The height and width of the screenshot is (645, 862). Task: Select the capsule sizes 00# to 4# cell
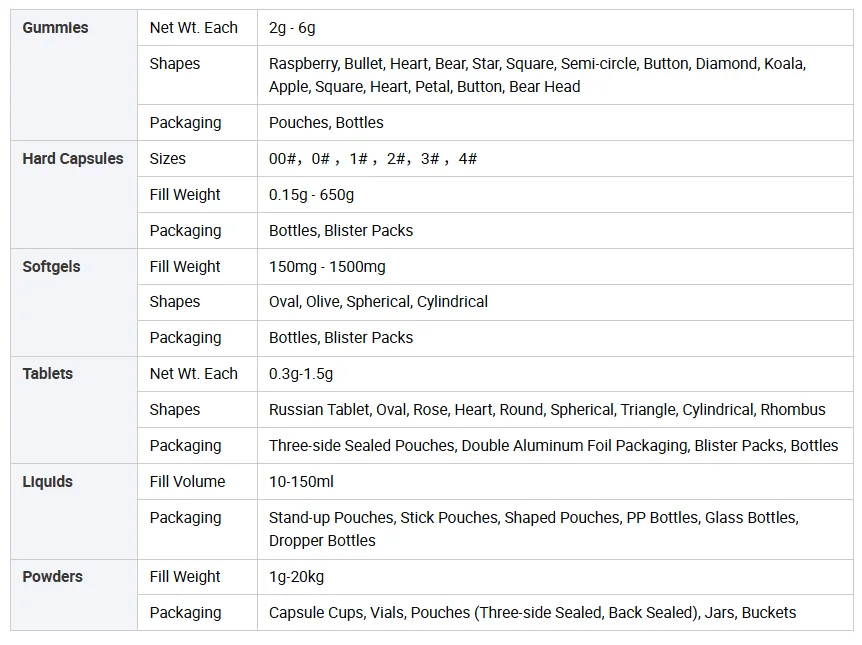555,158
